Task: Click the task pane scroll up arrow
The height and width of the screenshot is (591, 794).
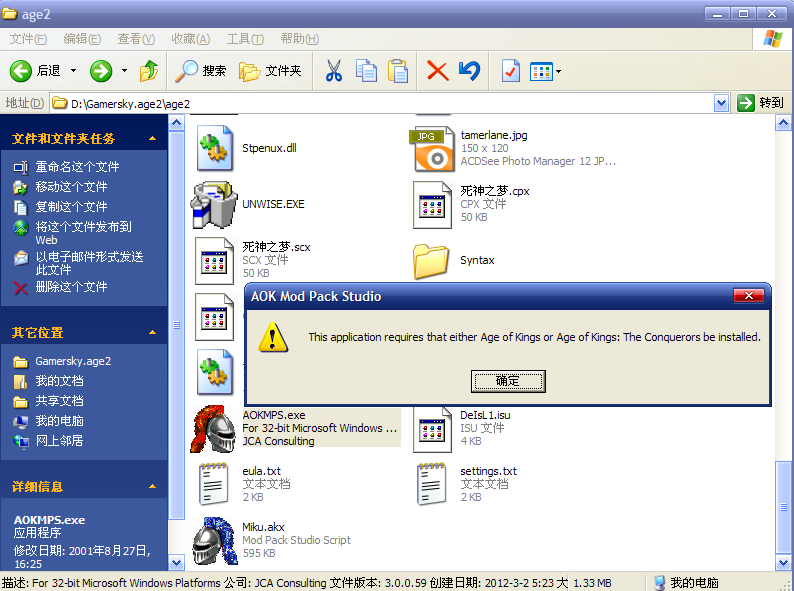Action: (x=176, y=123)
